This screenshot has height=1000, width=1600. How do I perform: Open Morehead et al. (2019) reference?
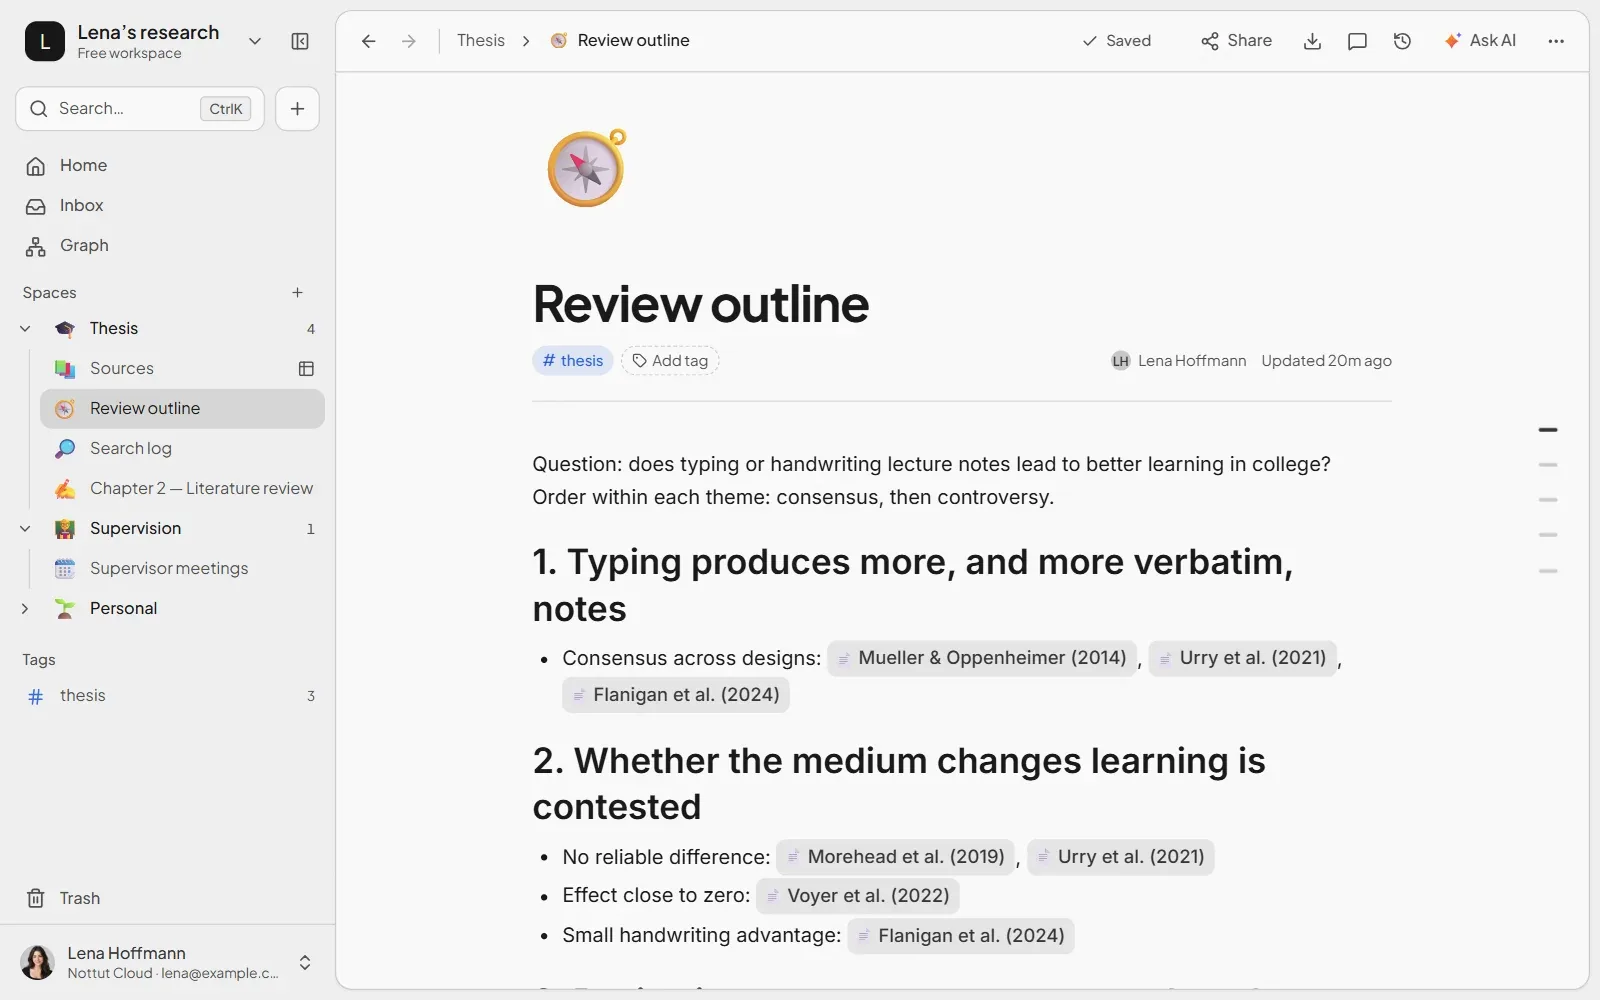895,857
